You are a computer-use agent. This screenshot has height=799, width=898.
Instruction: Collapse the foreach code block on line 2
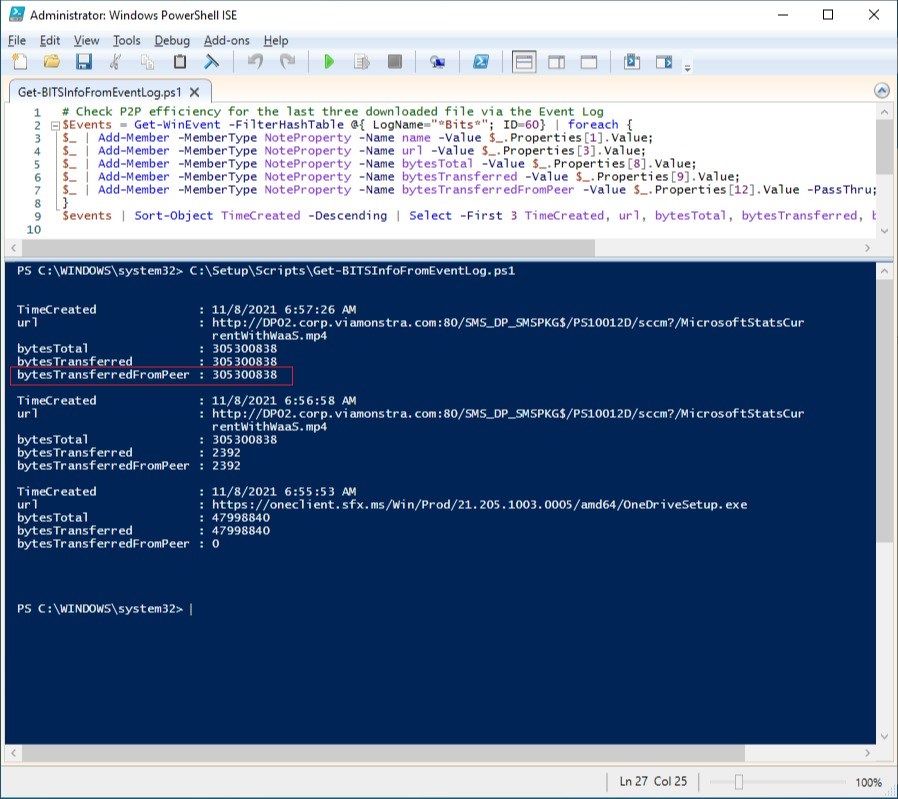tap(55, 125)
